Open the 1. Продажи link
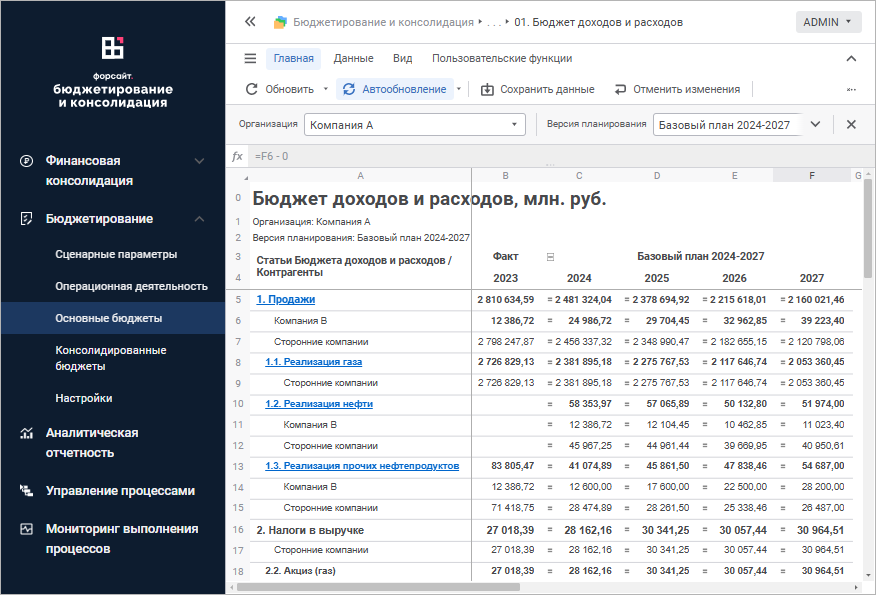 [x=286, y=299]
